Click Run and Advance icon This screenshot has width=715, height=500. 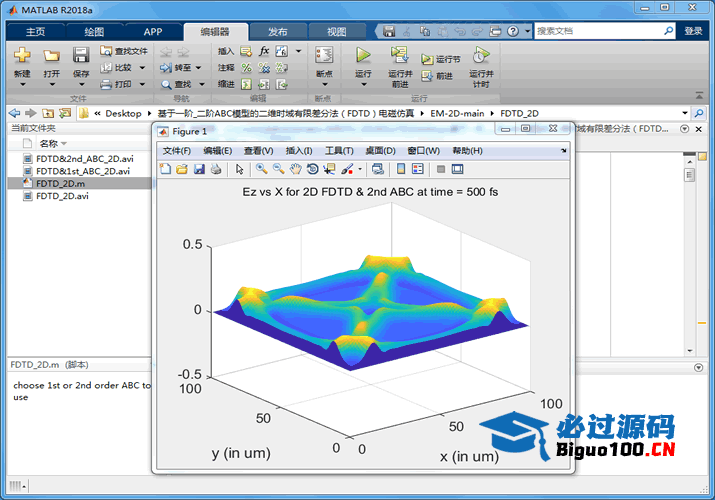(x=399, y=55)
